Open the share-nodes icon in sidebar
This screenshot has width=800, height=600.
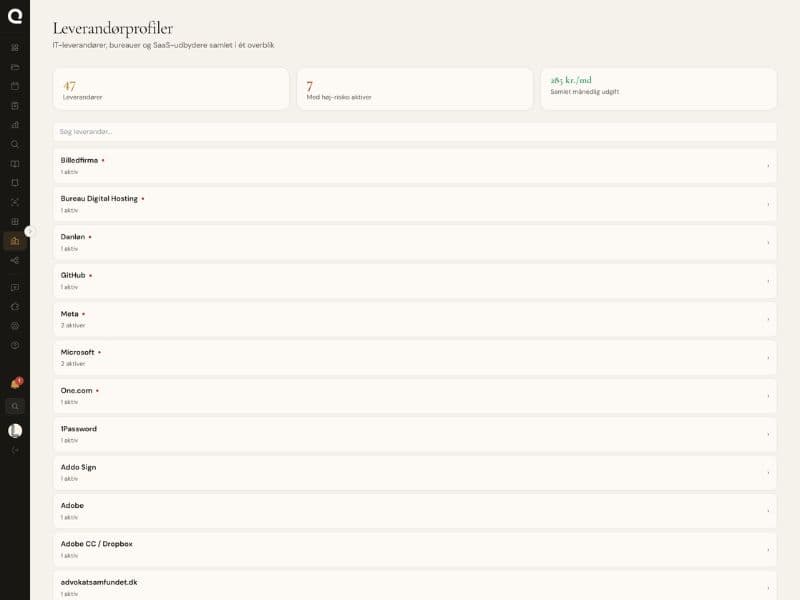(15, 260)
